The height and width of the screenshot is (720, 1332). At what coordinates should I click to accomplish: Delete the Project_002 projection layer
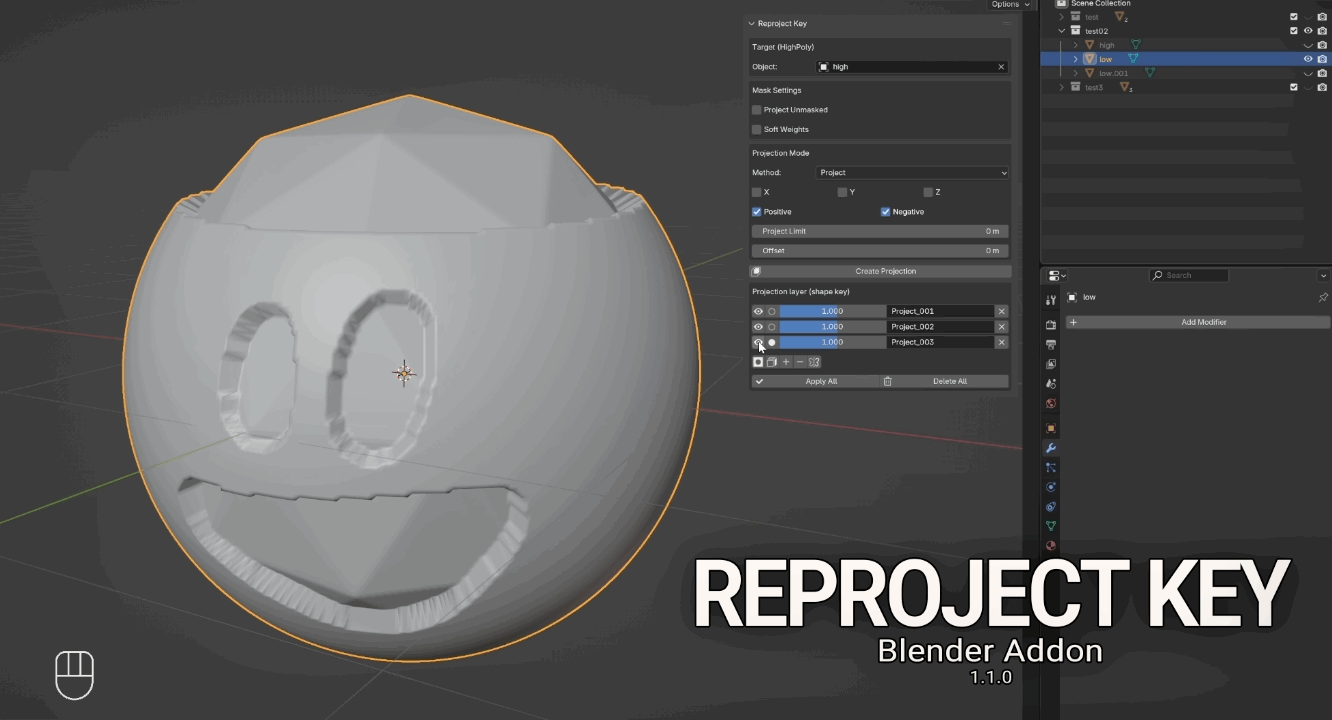(1002, 327)
